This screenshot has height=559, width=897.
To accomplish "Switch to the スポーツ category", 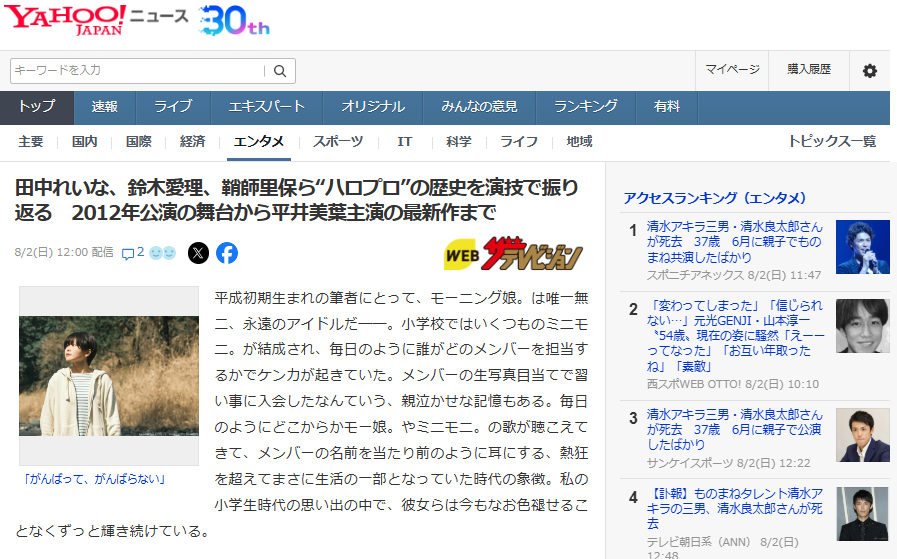I will 338,142.
